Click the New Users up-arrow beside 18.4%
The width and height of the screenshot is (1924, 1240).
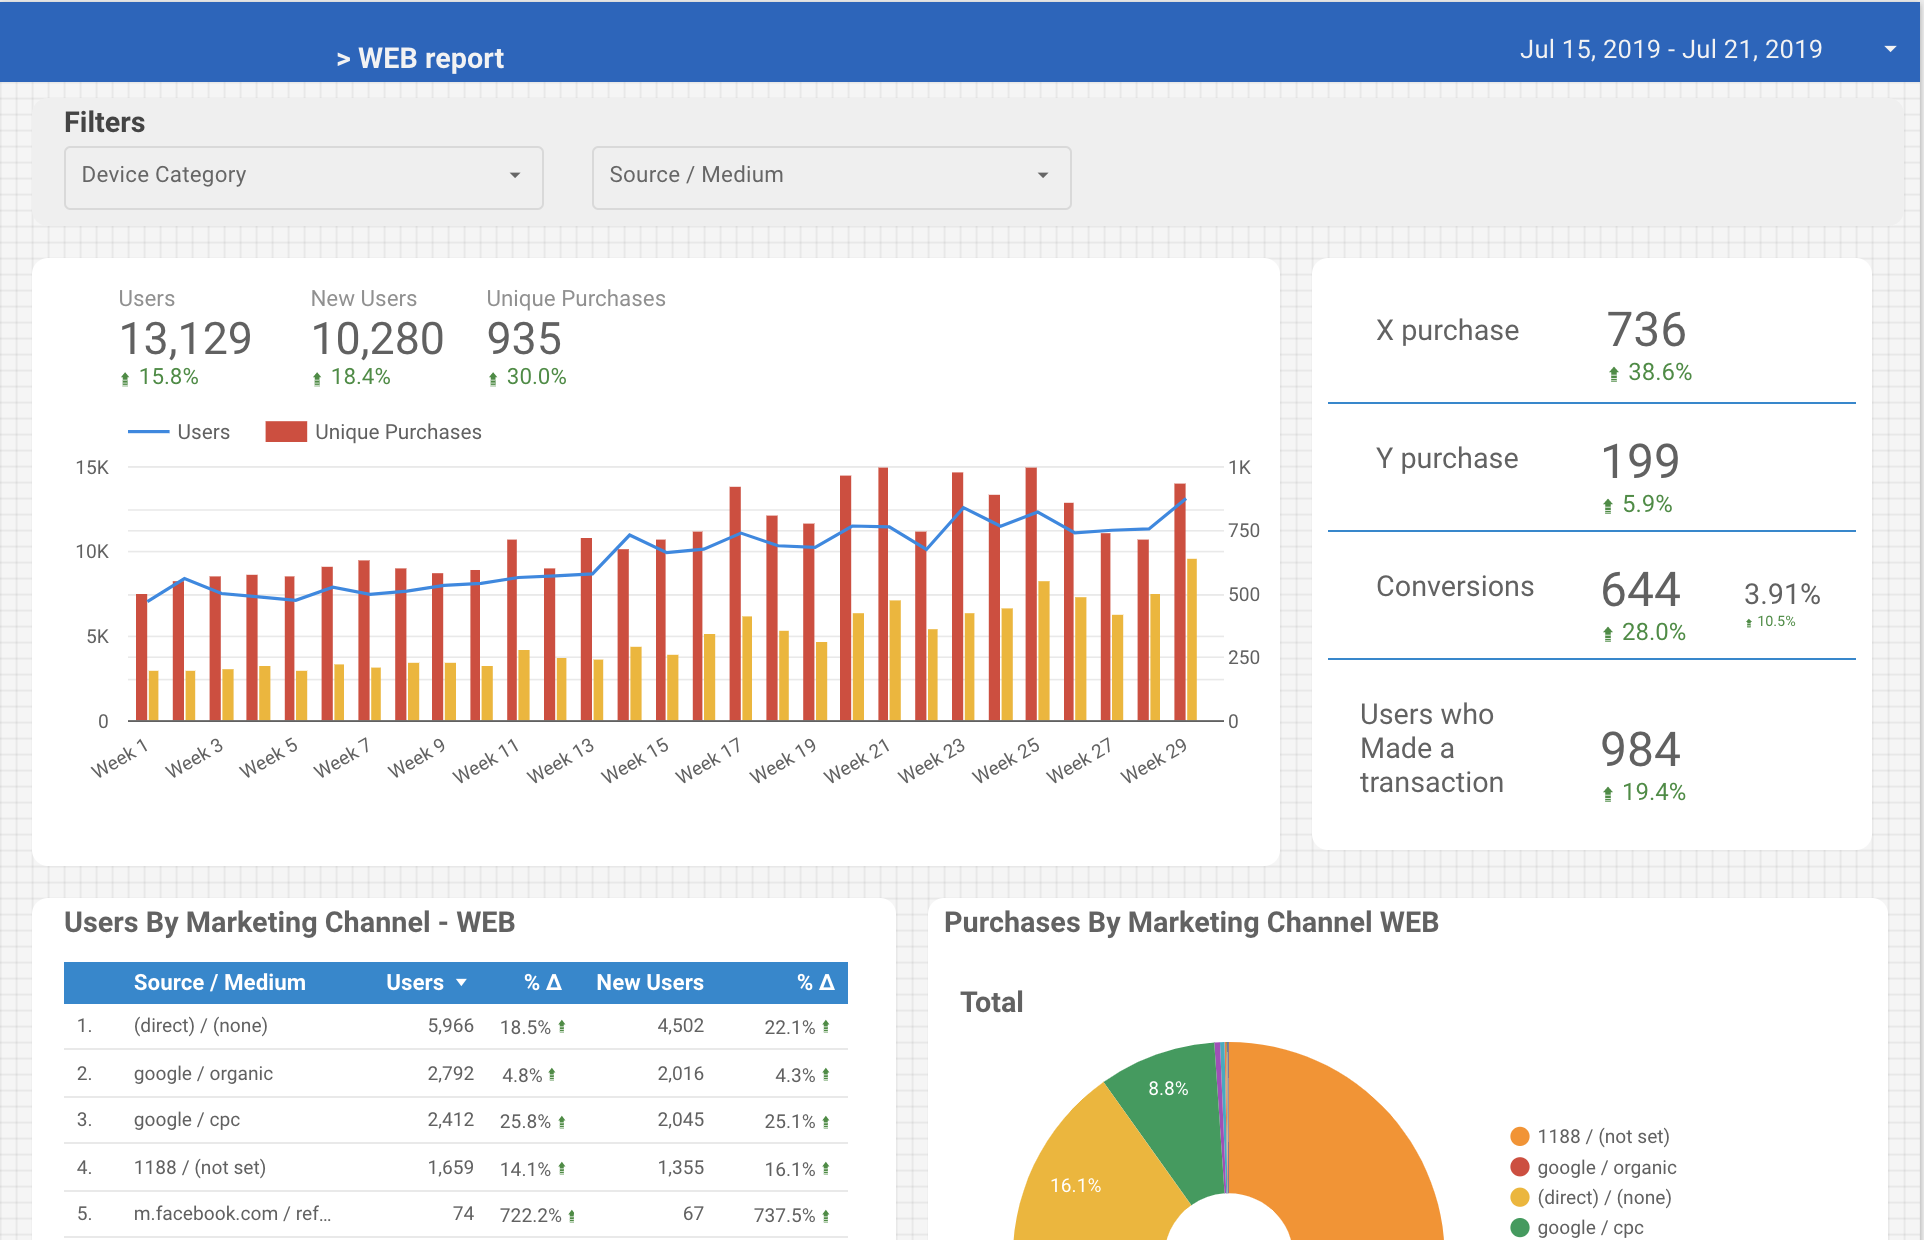pos(317,379)
